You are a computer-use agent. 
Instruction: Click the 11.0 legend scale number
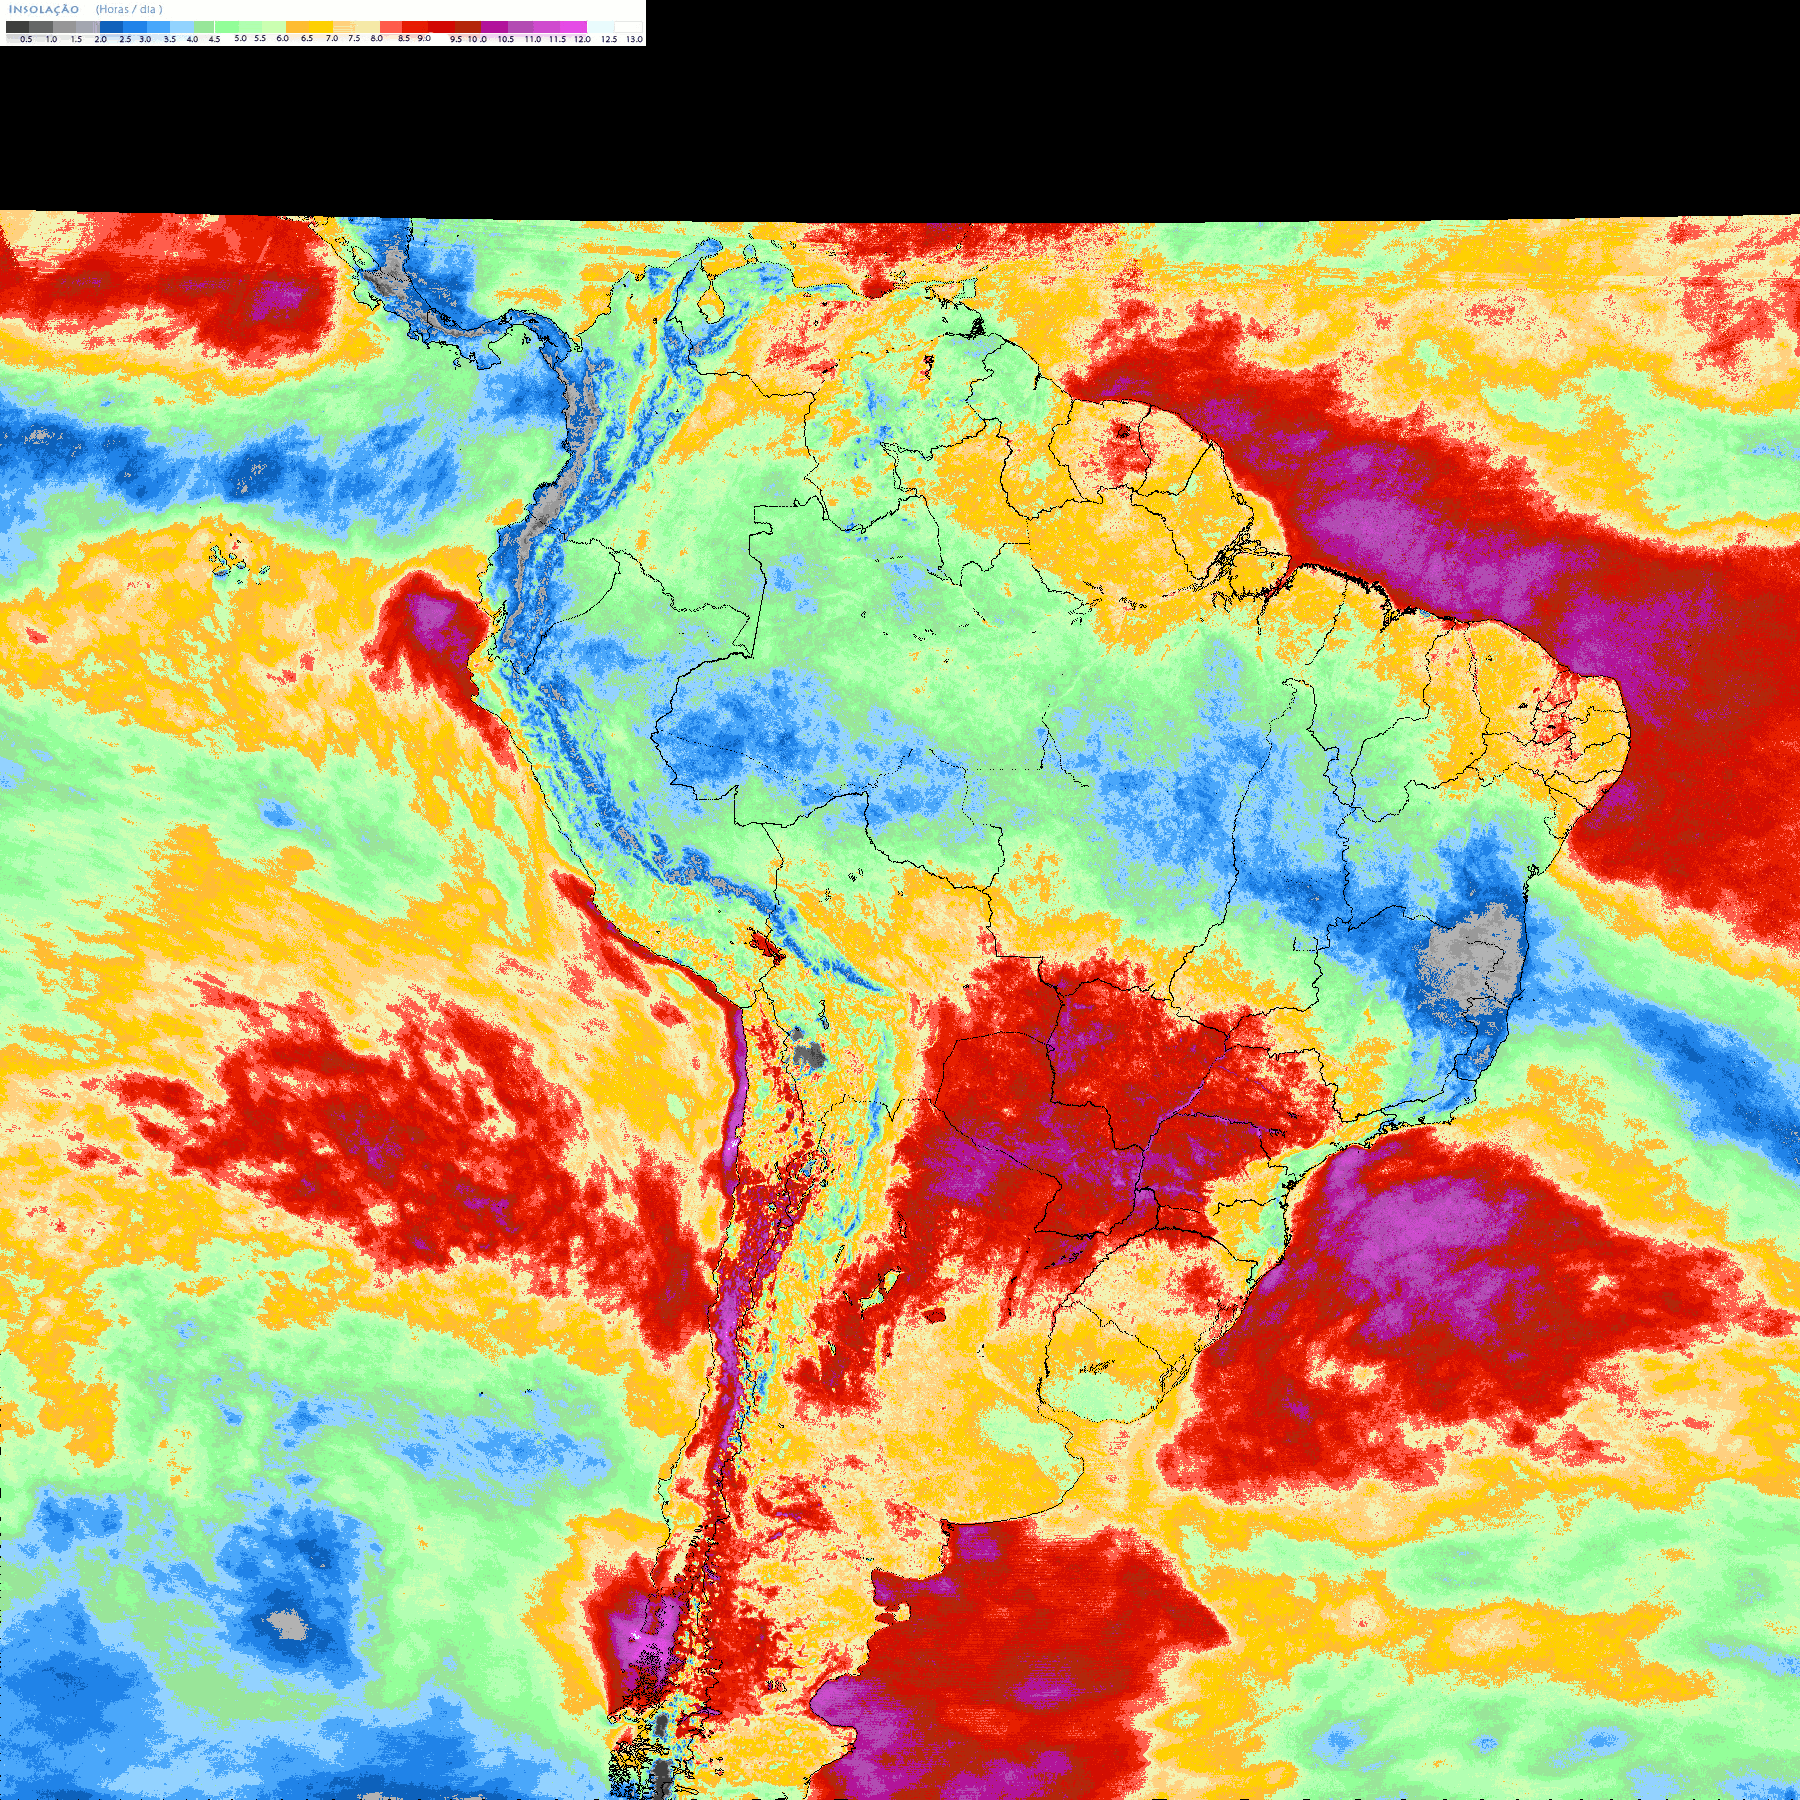[533, 39]
